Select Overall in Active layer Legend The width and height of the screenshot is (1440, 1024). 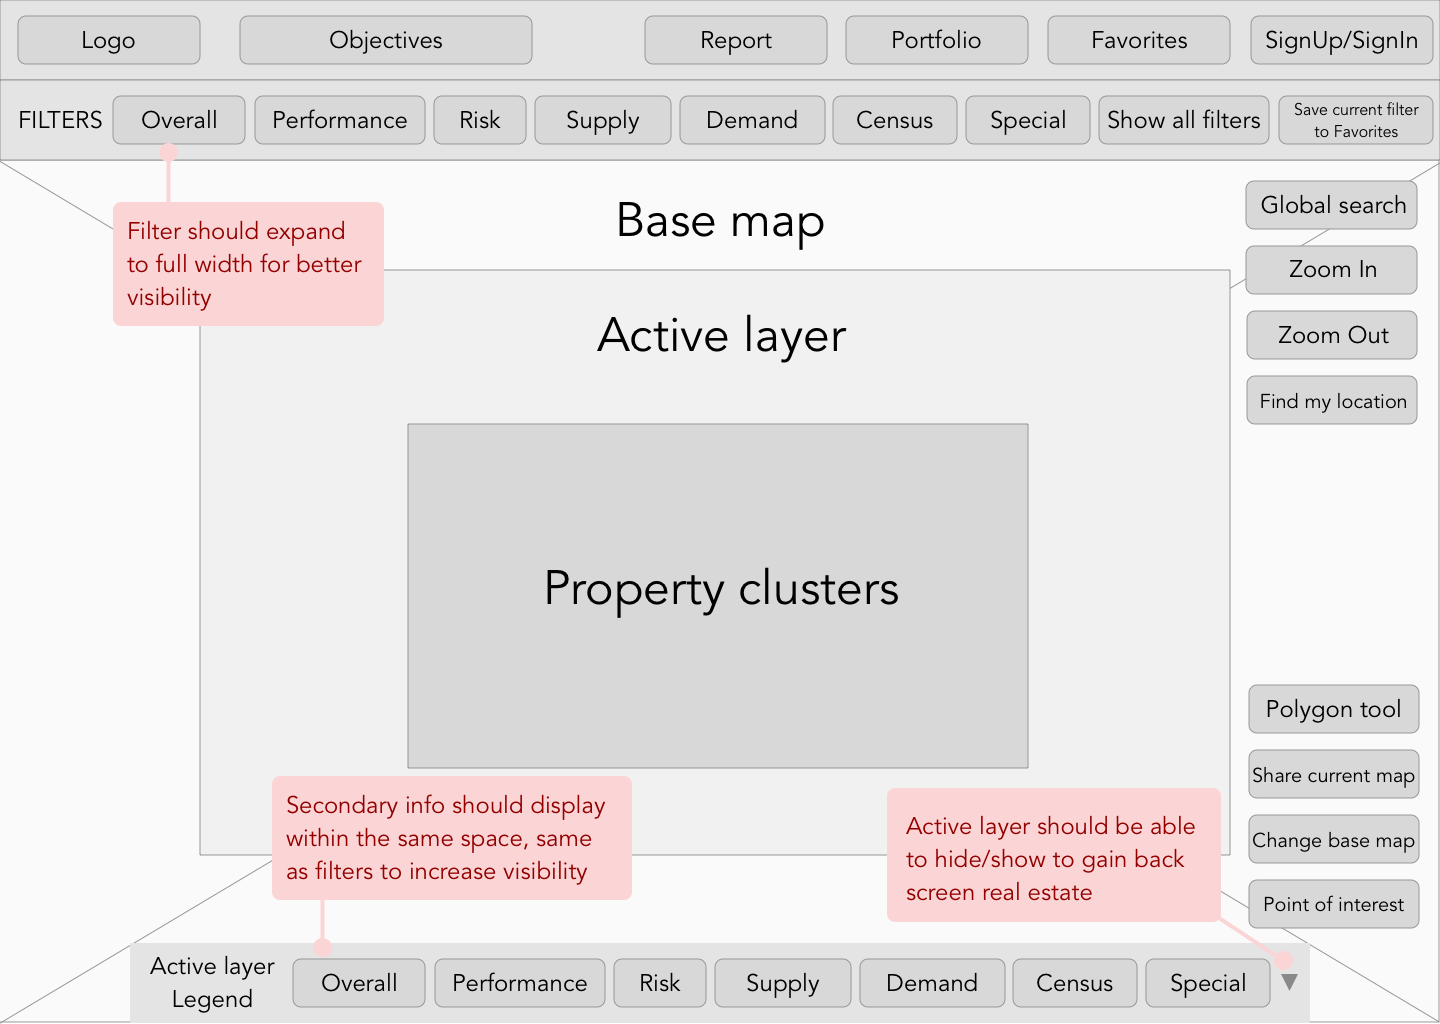(x=359, y=983)
